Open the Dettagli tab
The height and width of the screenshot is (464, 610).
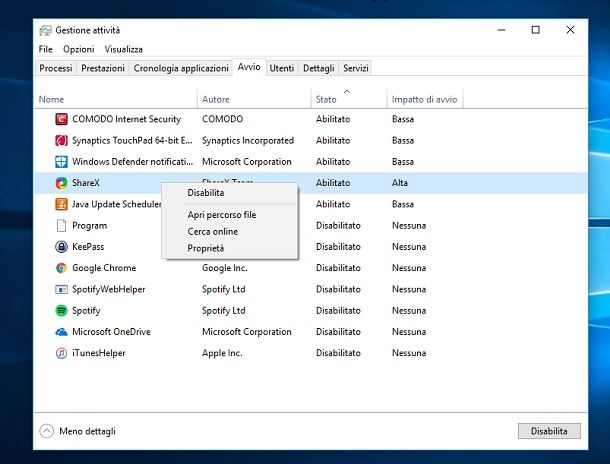tap(319, 68)
